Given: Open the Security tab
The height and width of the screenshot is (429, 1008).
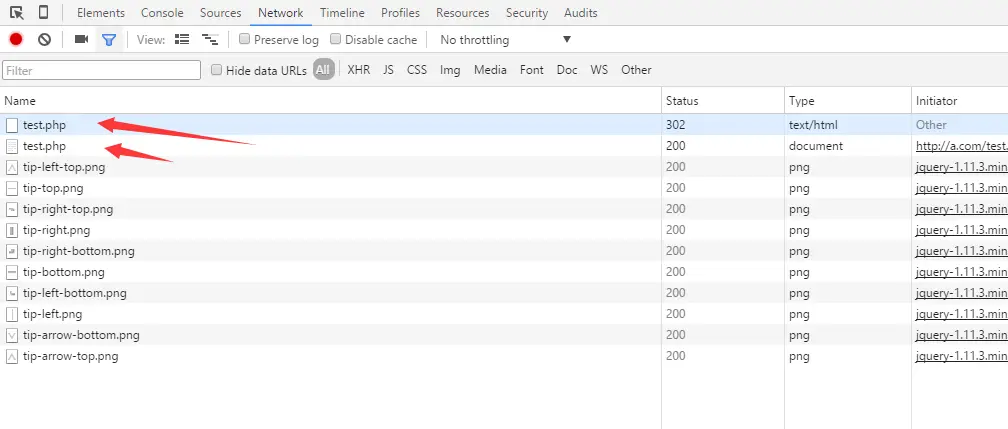Looking at the screenshot, I should point(527,13).
